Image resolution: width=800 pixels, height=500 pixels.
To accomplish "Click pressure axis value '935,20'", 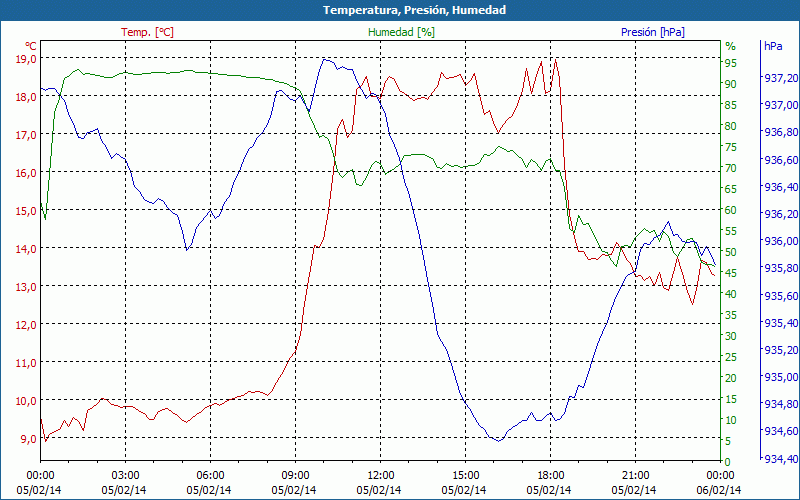I will pos(781,349).
